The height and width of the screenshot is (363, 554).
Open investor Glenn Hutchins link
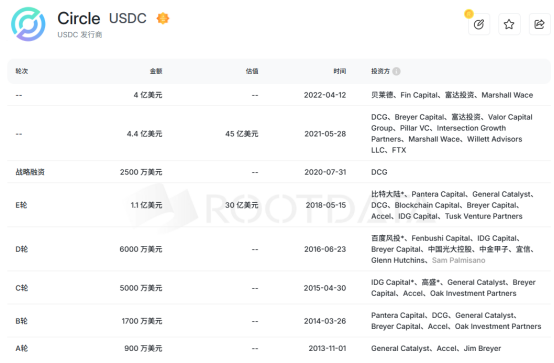tap(397, 260)
